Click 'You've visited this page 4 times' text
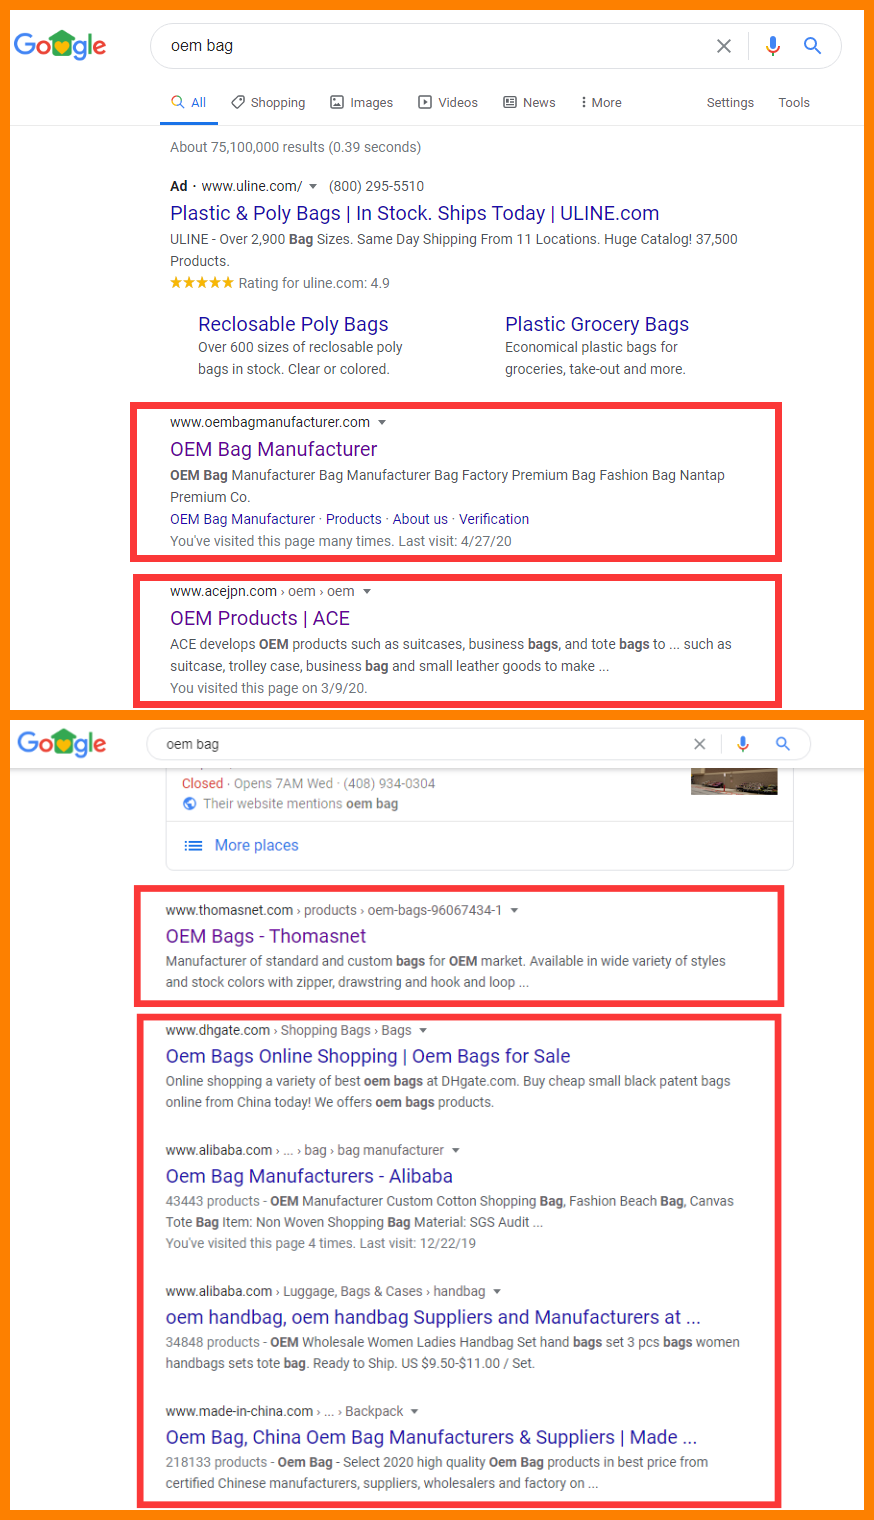The image size is (874, 1520). 321,1243
